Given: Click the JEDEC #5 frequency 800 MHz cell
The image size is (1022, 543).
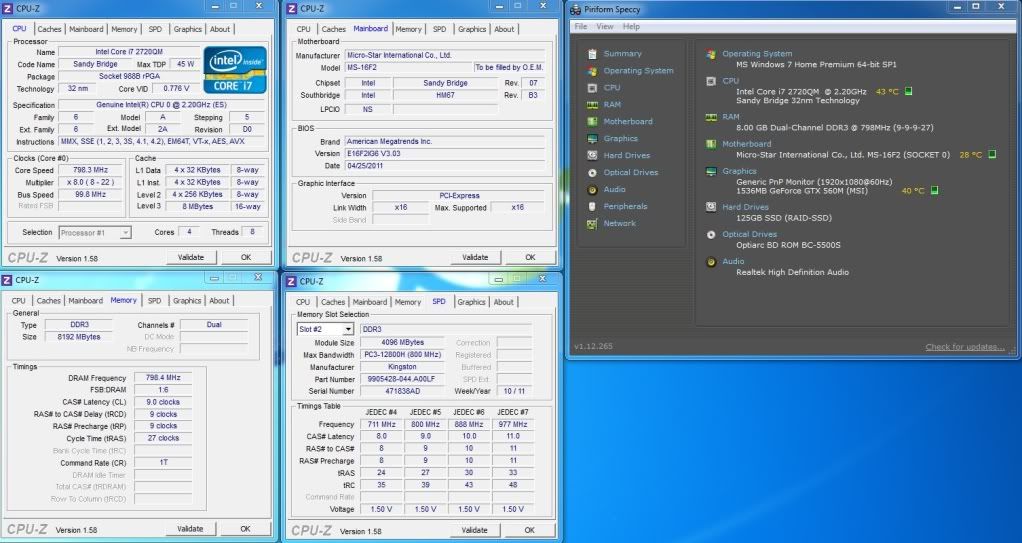Looking at the screenshot, I should [x=425, y=424].
